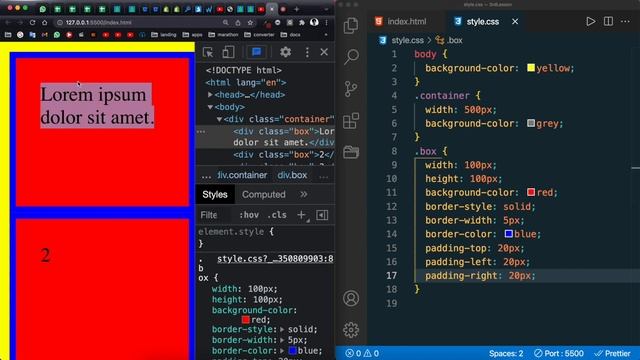Open the editor More Actions menu
This screenshot has height=360, width=640.
(625, 21)
